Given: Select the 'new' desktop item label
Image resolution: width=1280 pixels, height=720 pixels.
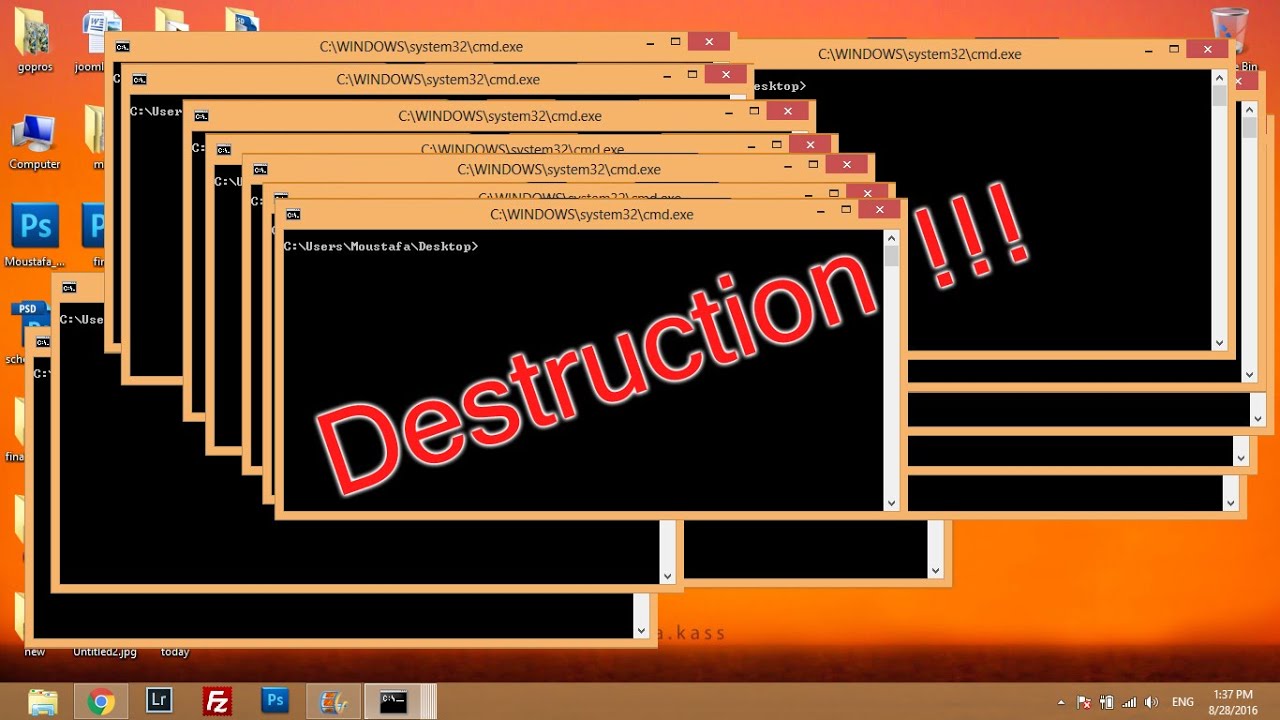Looking at the screenshot, I should pyautogui.click(x=35, y=652).
